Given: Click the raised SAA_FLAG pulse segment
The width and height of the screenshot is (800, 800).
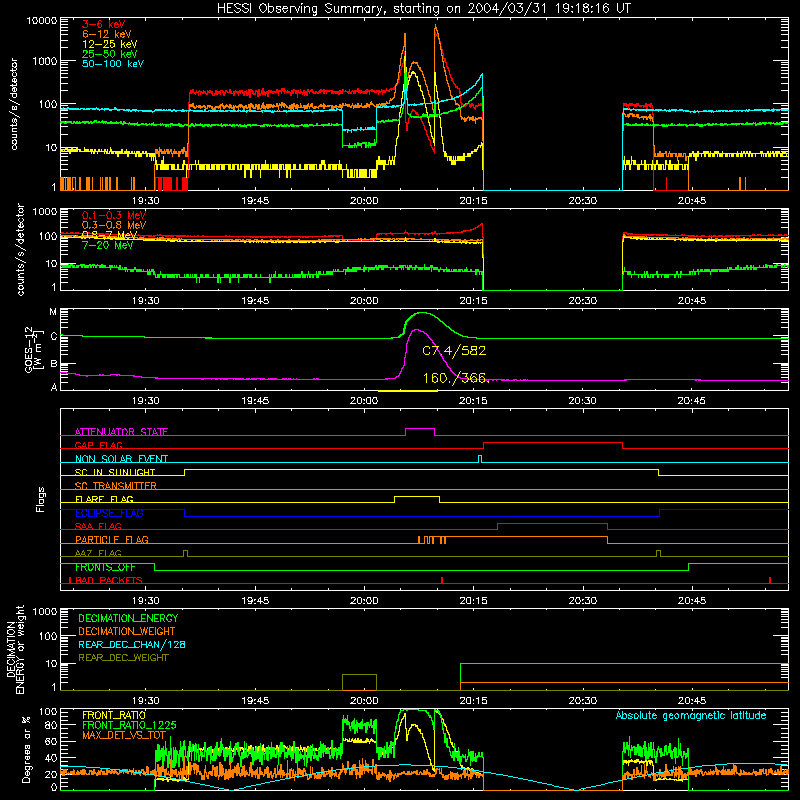Looking at the screenshot, I should 553,523.
